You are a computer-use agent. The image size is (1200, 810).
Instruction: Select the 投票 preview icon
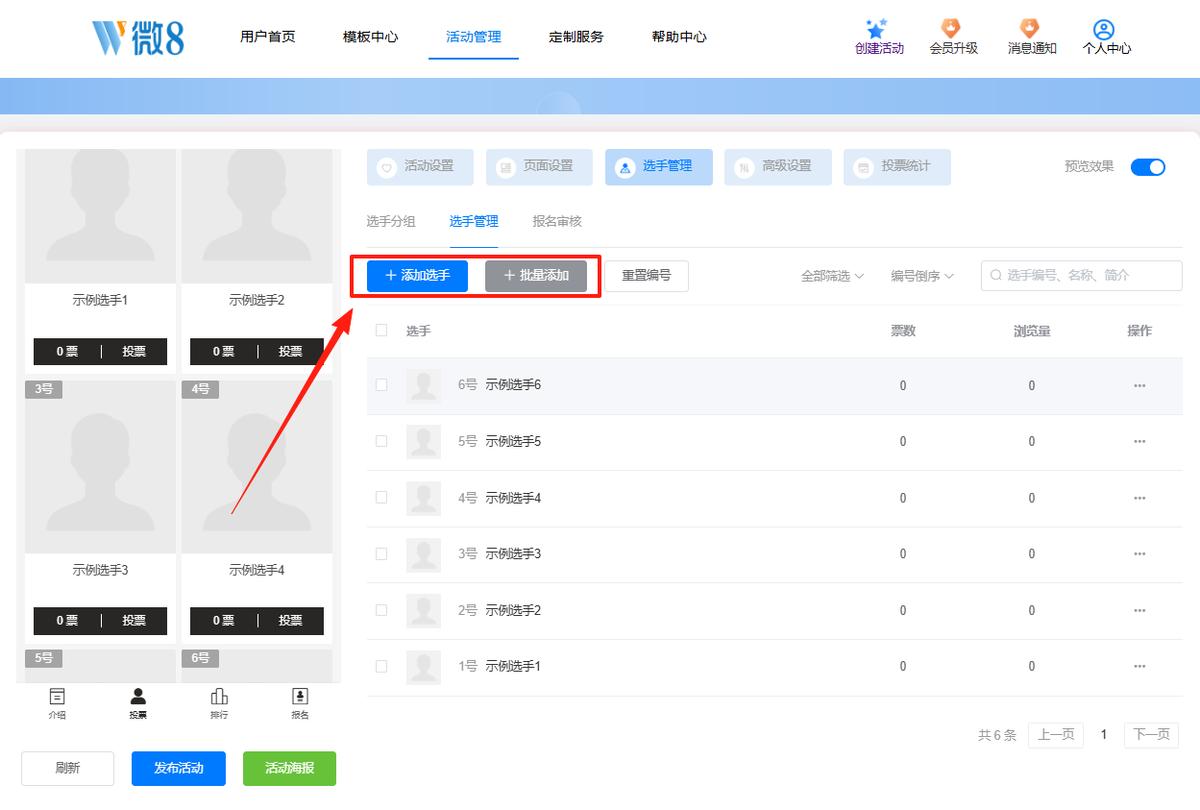pos(138,696)
